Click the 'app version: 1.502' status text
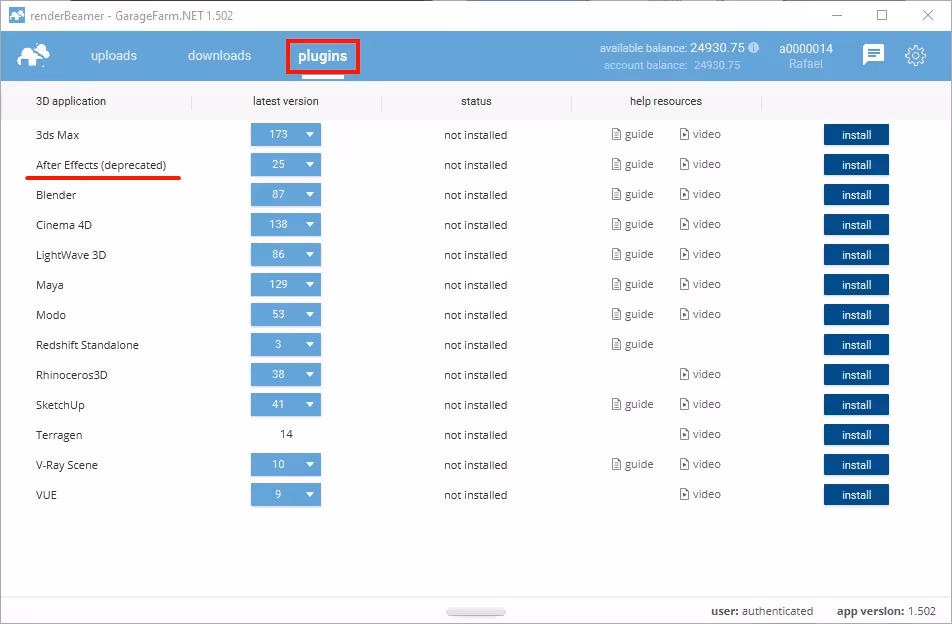 [886, 611]
